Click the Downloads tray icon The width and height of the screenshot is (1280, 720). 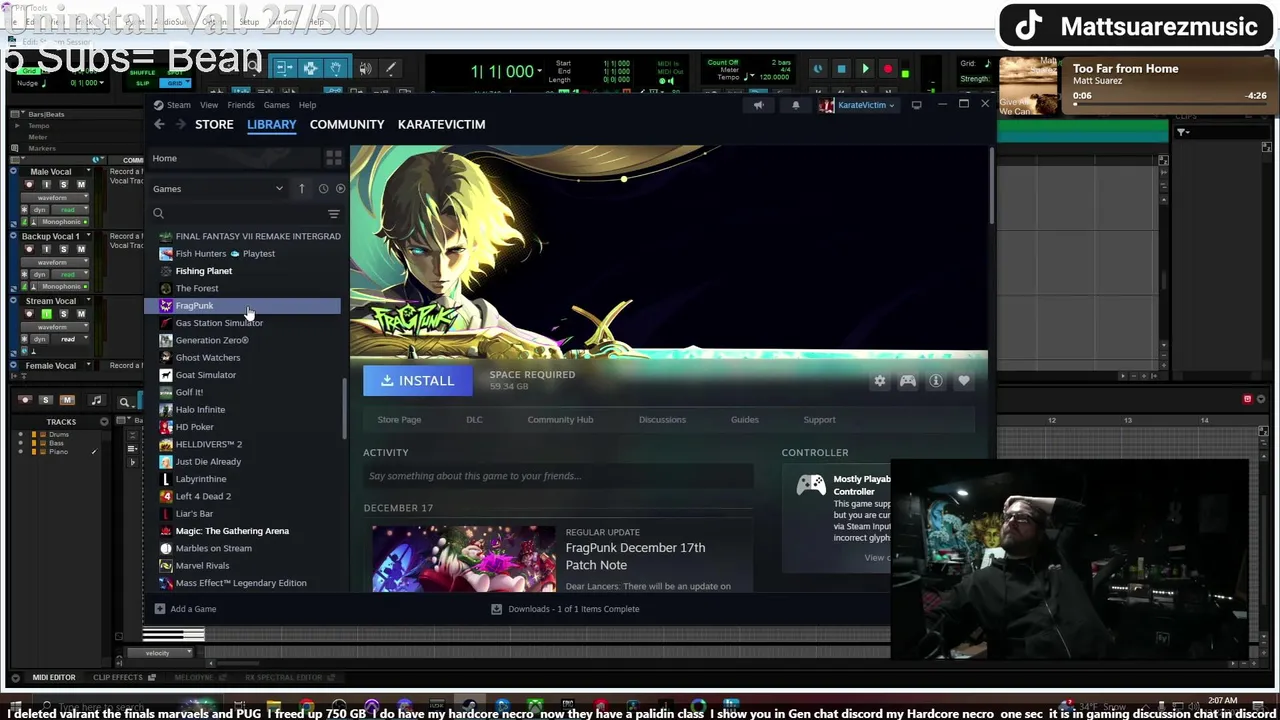click(x=496, y=609)
